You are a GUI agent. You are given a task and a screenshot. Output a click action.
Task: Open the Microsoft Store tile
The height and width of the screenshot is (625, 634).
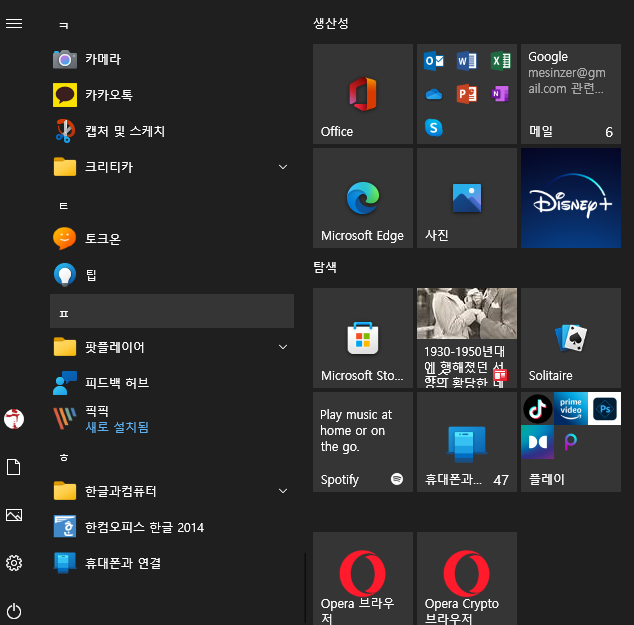[x=363, y=338]
